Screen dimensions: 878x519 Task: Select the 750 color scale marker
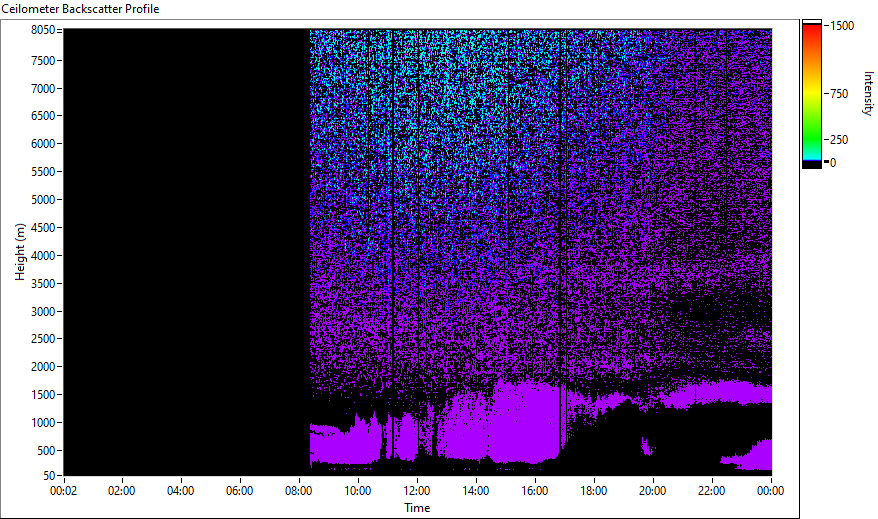[x=839, y=94]
